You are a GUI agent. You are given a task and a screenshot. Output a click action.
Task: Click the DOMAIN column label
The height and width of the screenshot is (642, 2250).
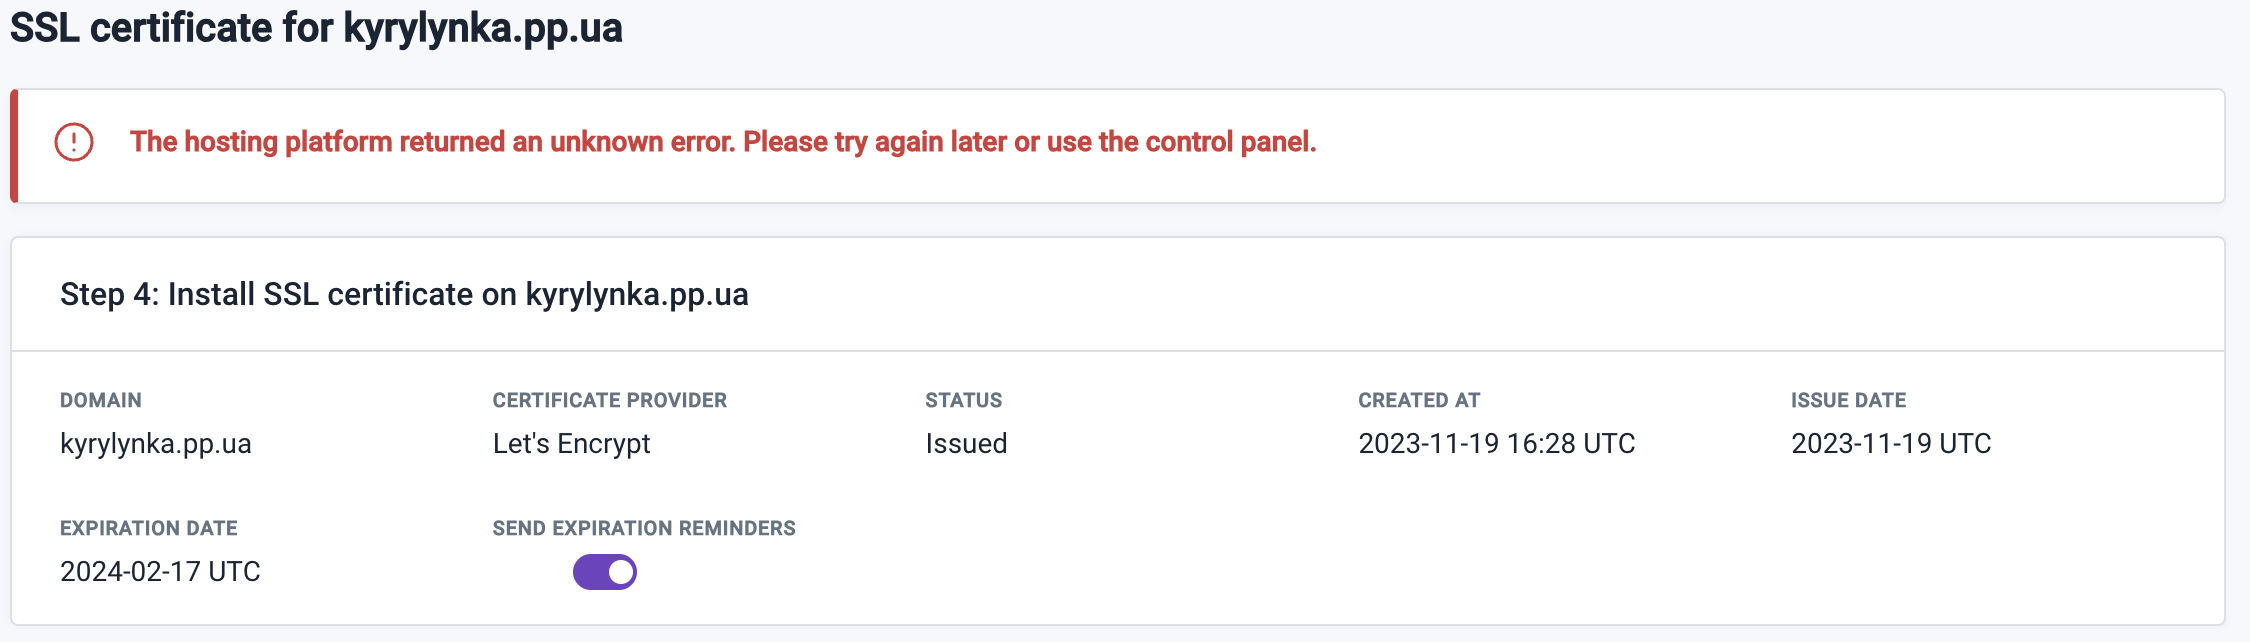(101, 400)
